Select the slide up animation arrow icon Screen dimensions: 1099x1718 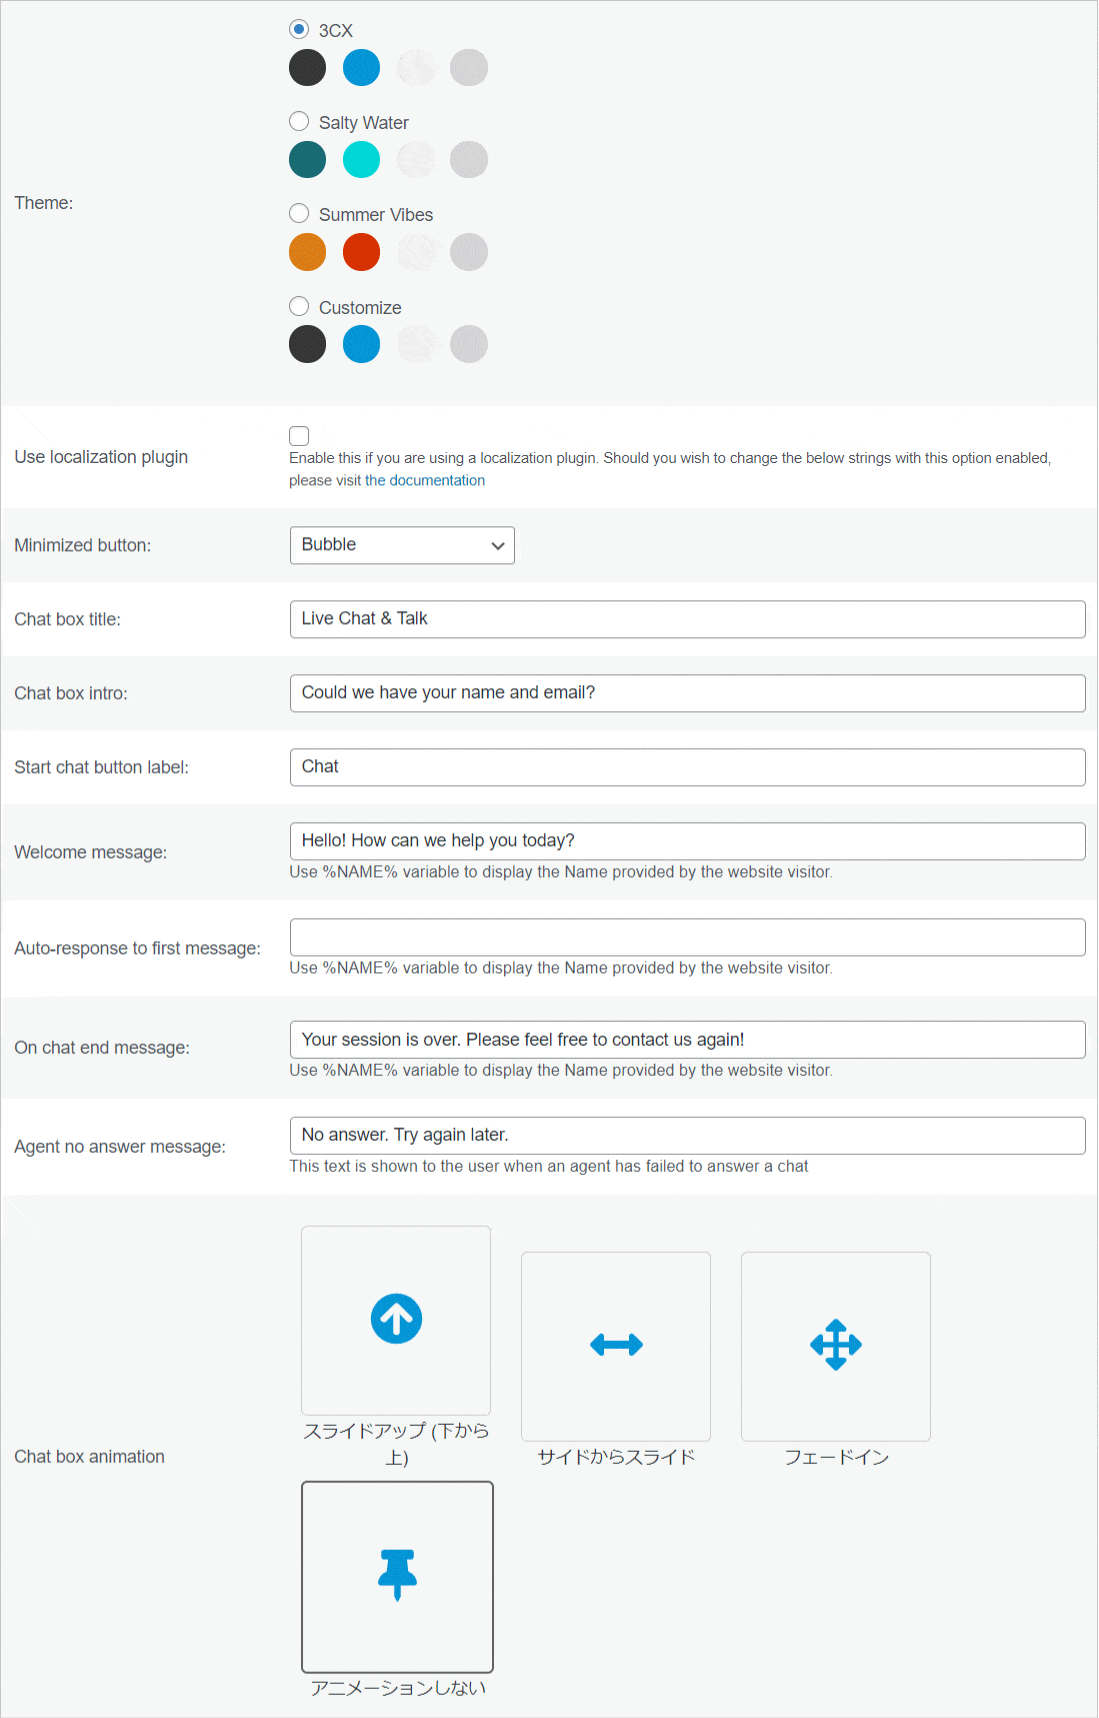tap(396, 1319)
